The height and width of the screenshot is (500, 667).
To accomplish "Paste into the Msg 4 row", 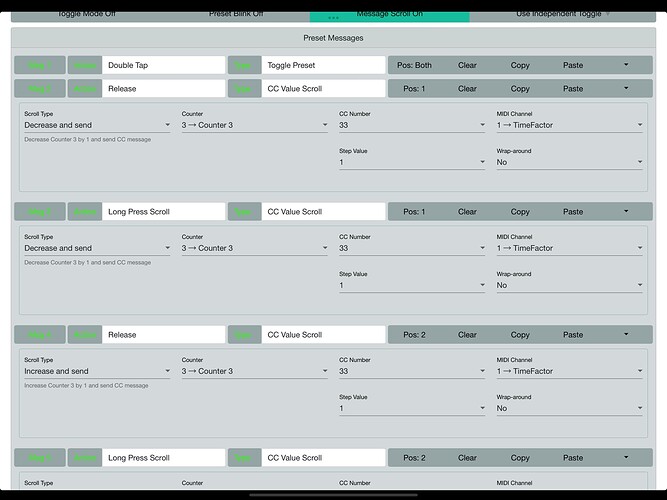I will coord(573,334).
